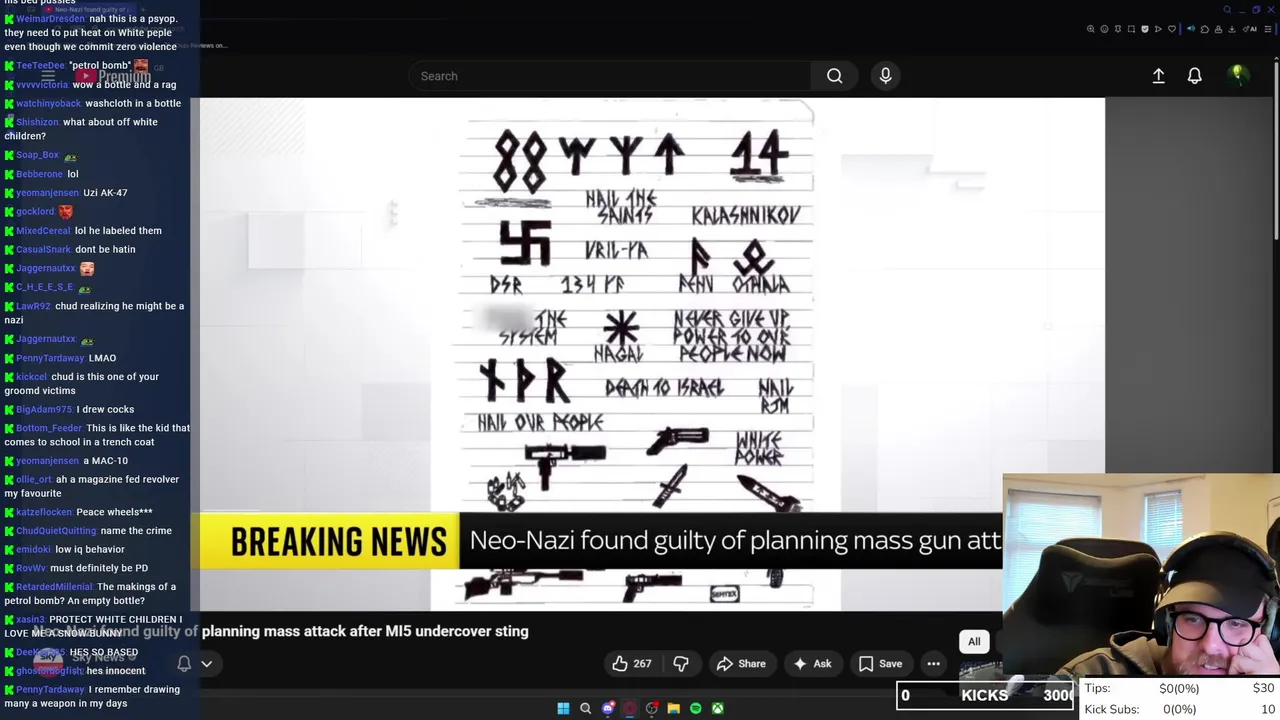The height and width of the screenshot is (720, 1280).
Task: Click the browser tab search icon
Action: pos(1227,10)
